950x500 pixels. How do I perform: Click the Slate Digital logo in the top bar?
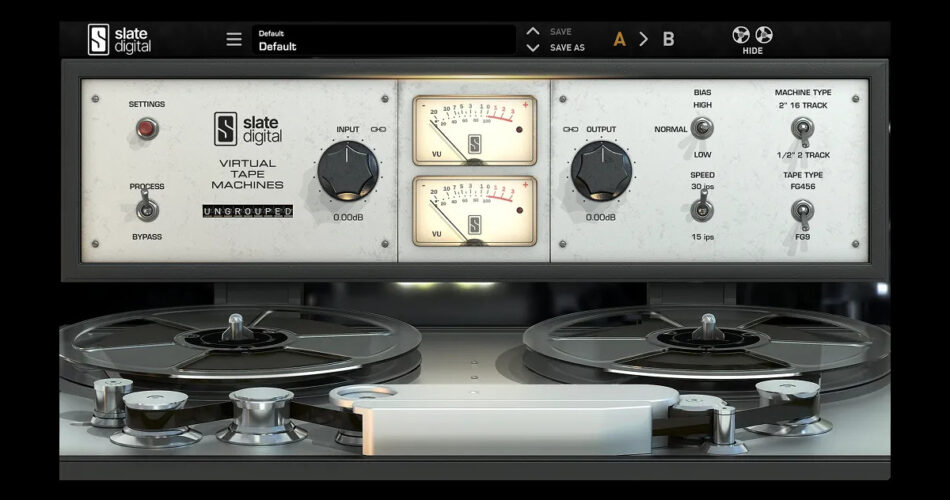(120, 39)
